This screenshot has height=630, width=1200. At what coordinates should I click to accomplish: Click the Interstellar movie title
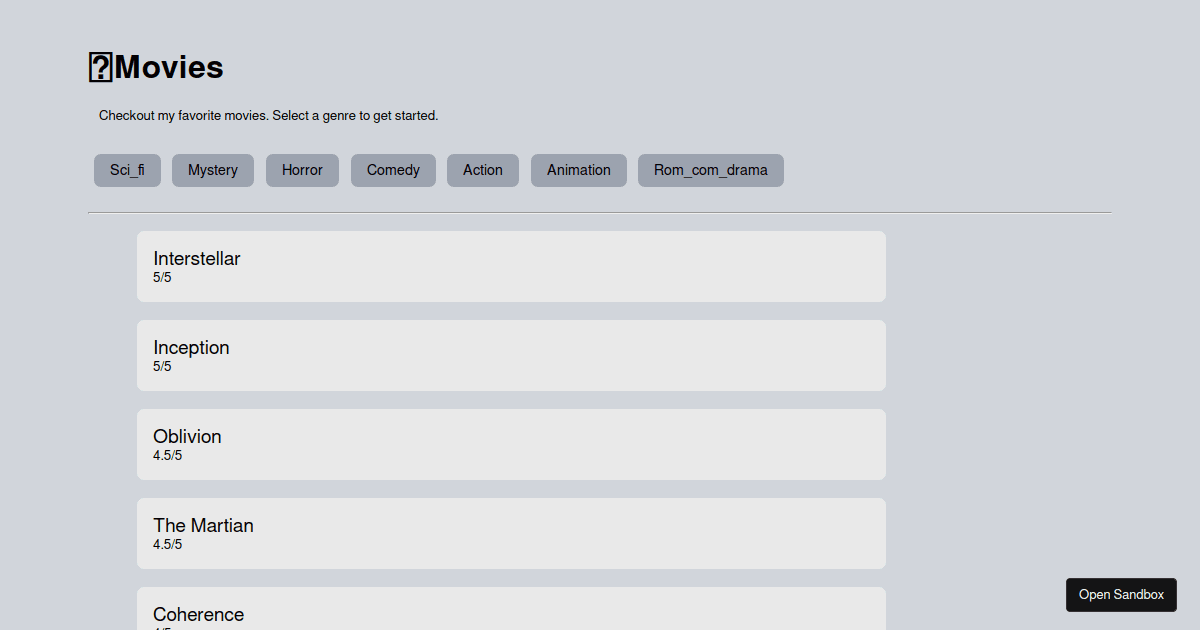point(197,259)
